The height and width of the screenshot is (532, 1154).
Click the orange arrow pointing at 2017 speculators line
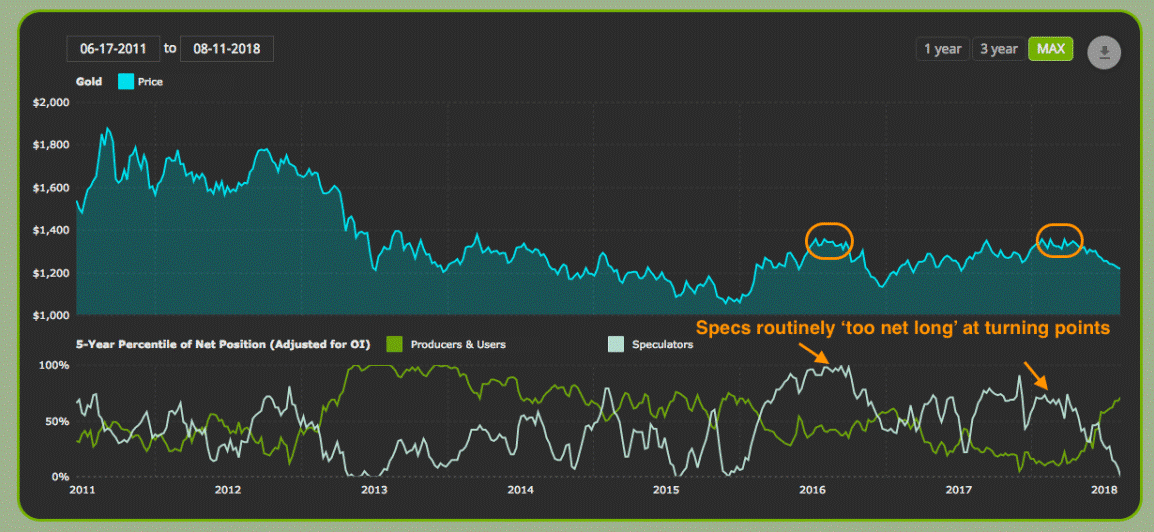click(x=1036, y=375)
